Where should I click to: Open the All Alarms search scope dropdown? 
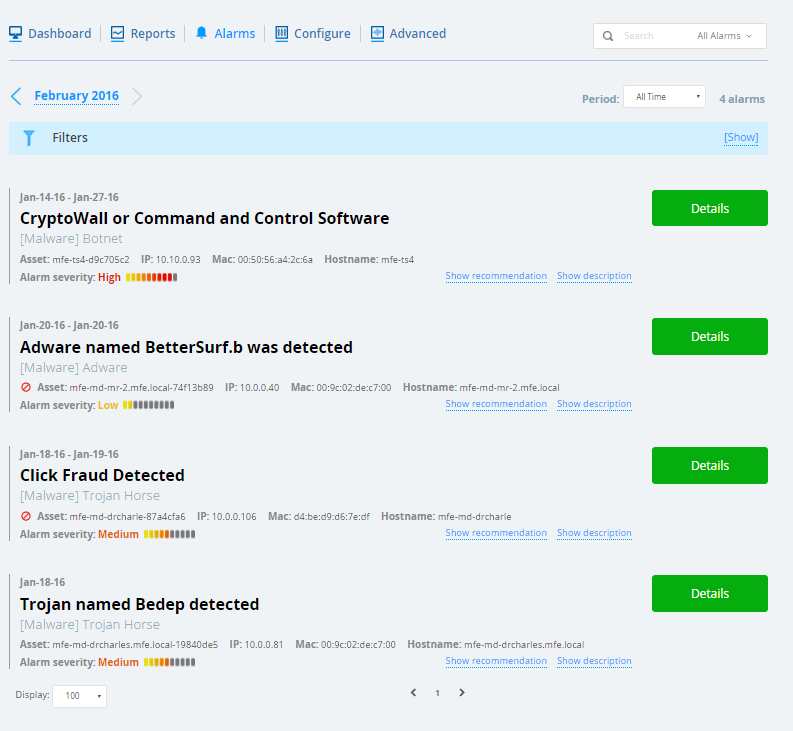pyautogui.click(x=724, y=36)
